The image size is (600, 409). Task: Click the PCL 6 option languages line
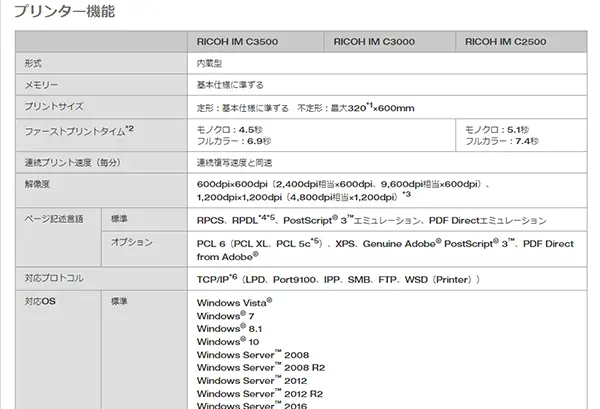(385, 243)
